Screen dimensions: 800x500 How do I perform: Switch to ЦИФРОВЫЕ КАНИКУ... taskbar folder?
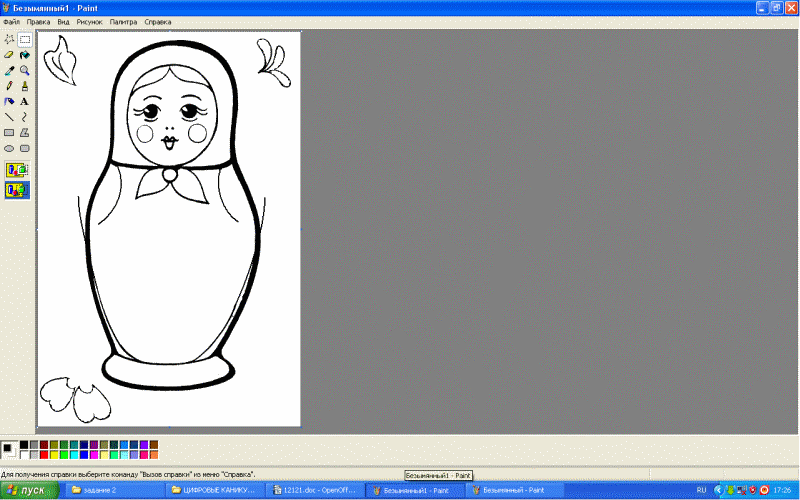213,490
